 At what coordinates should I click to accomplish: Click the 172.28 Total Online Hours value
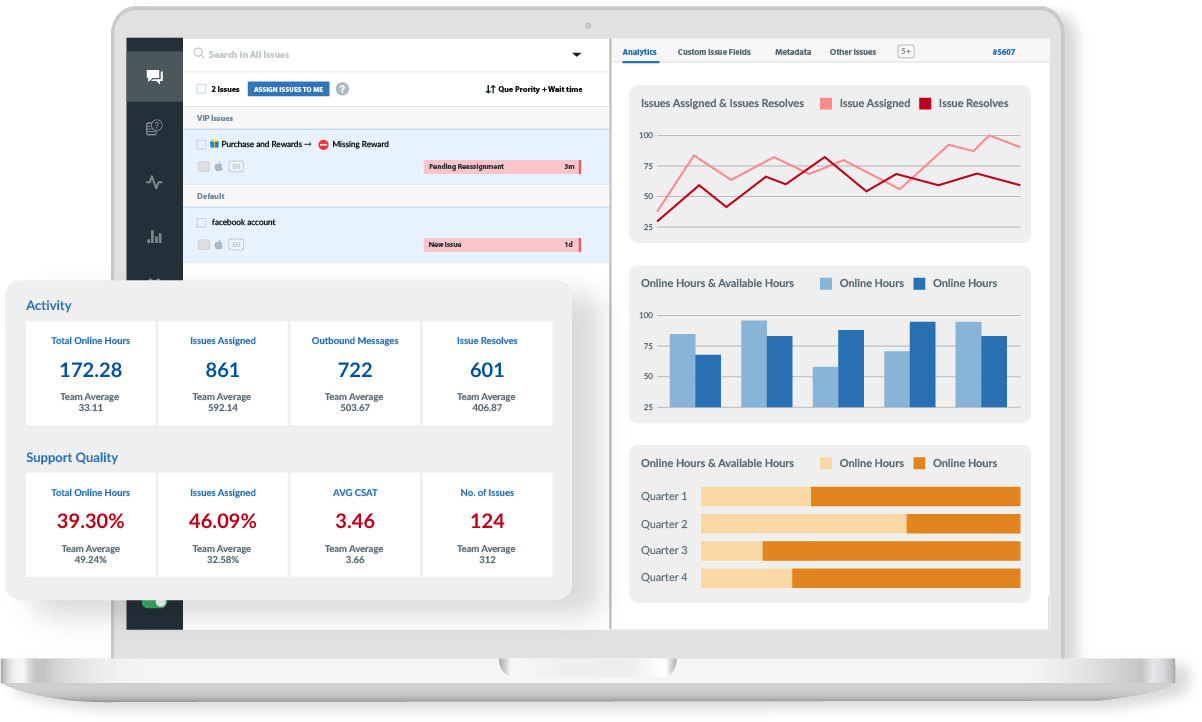point(91,369)
